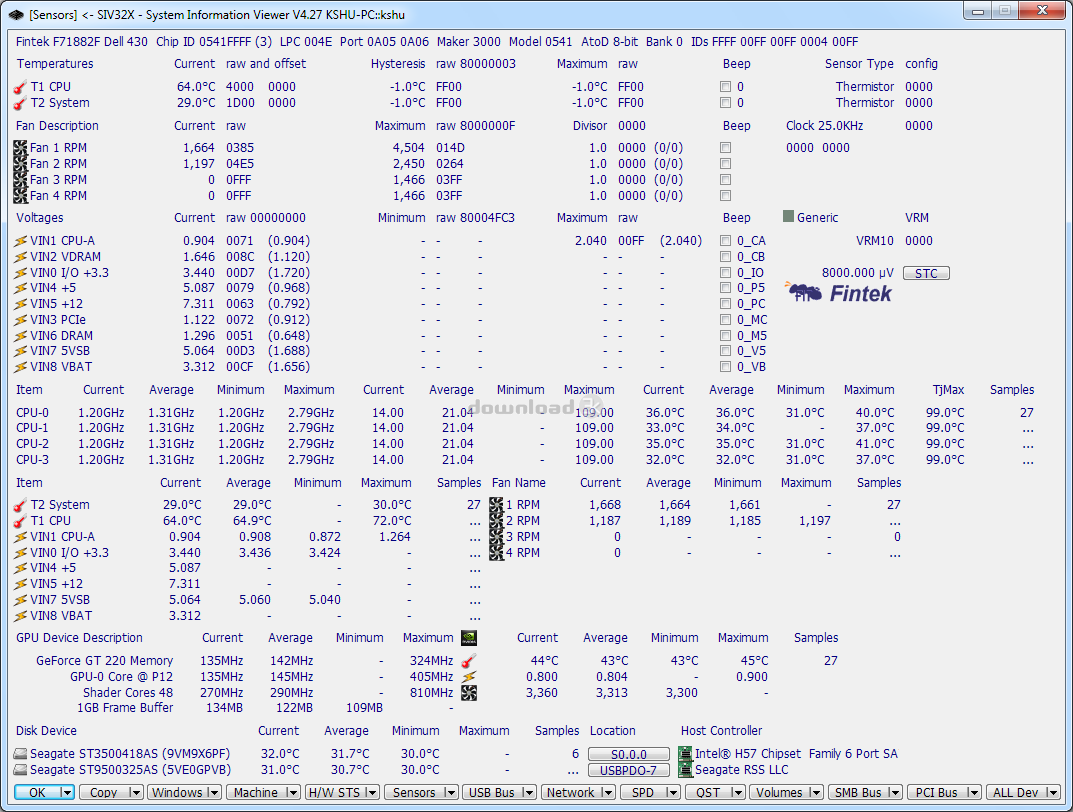This screenshot has height=812, width=1073.
Task: Click the VIN8 VBAT bolt icon in Voltages
Action: point(21,367)
